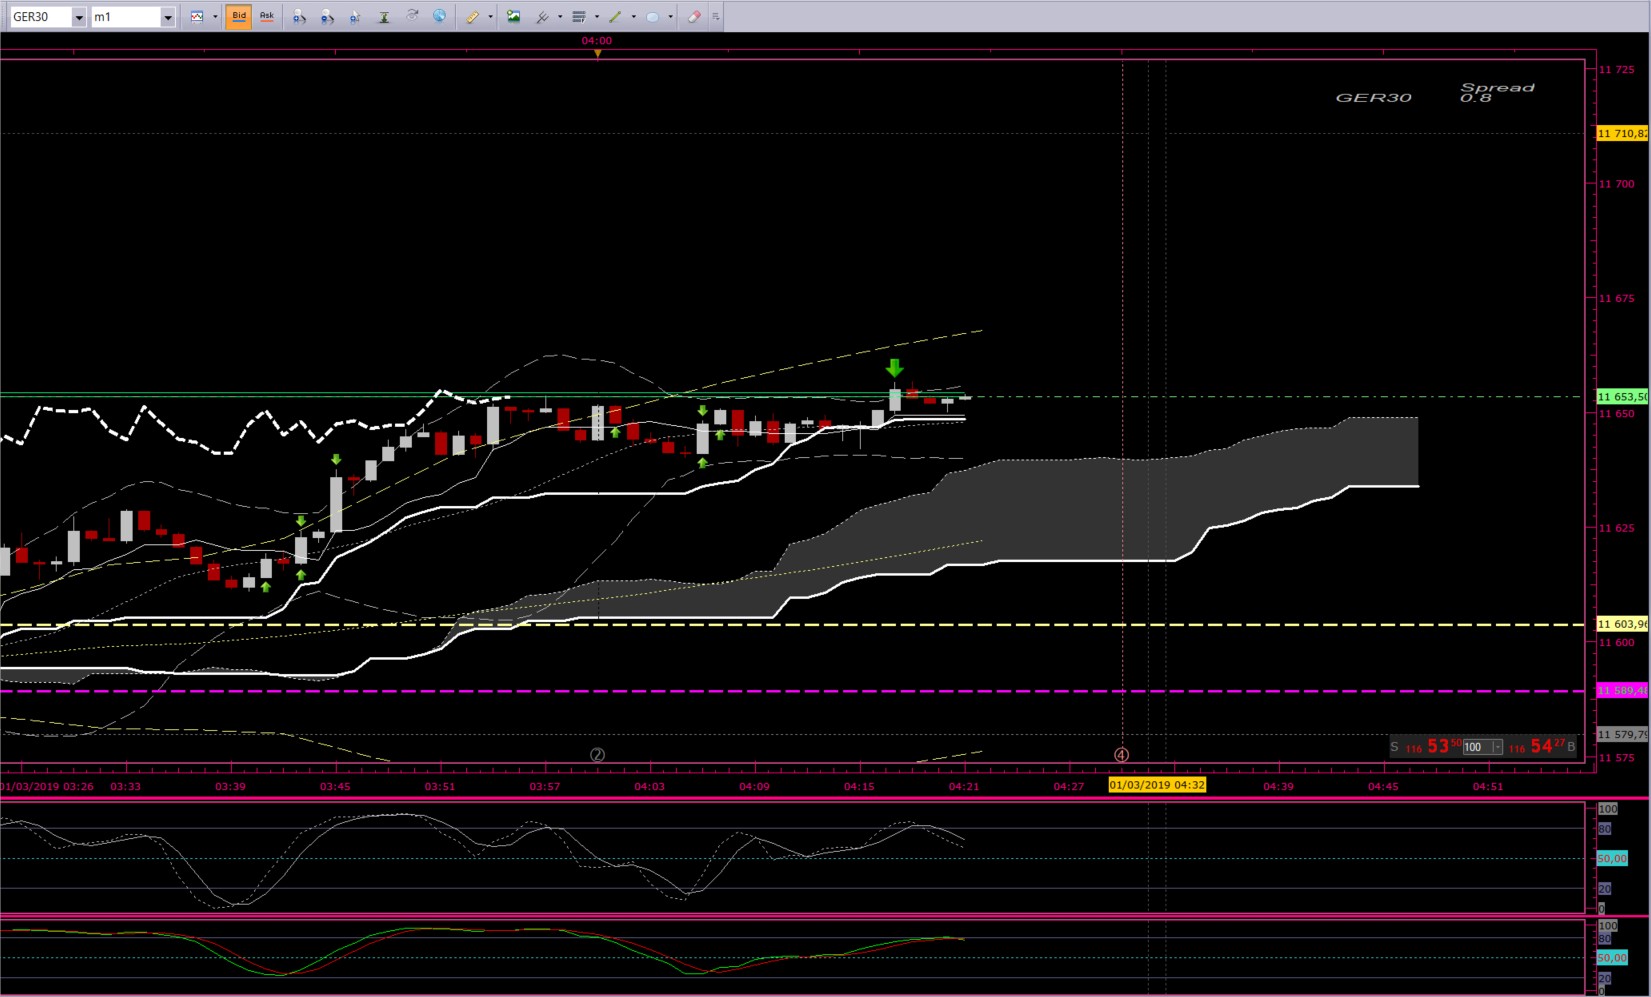The image size is (1651, 997).
Task: Click the second blue-pin toolbar icon
Action: point(327,17)
